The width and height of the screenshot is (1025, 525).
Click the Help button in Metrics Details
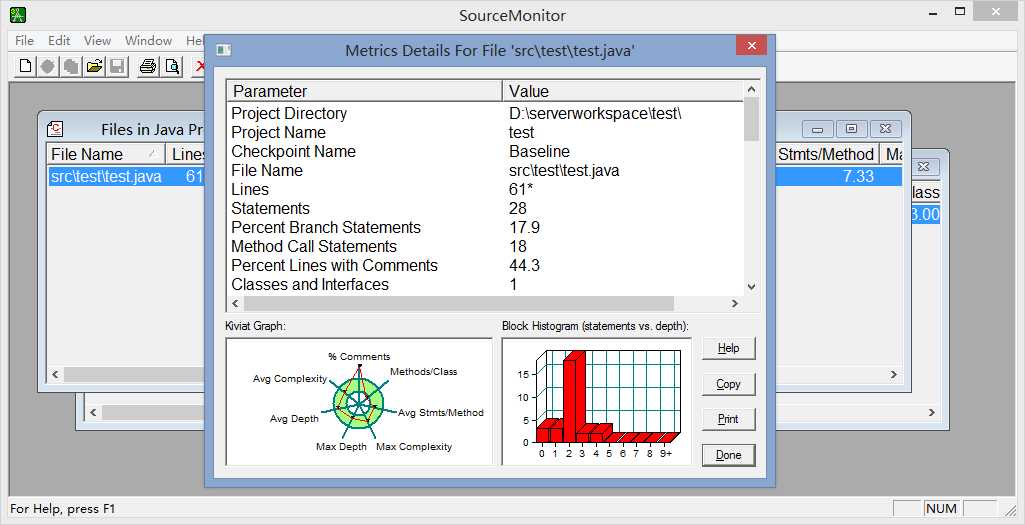tap(728, 348)
